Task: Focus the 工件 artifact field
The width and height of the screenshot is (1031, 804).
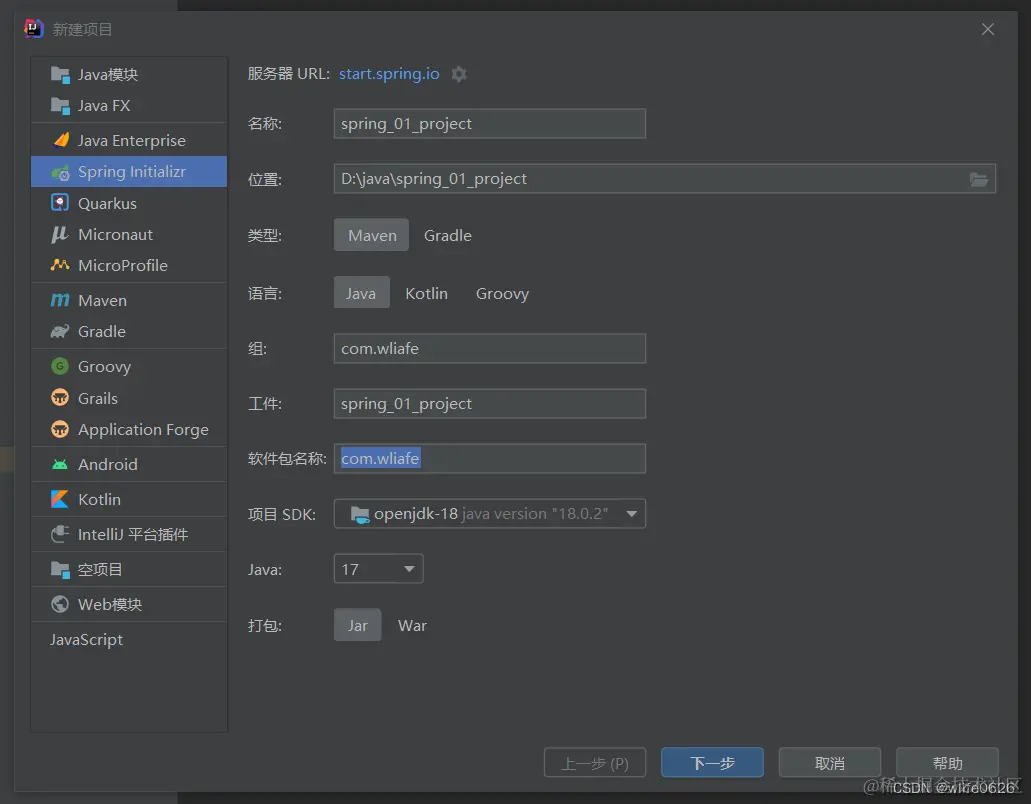Action: click(490, 404)
